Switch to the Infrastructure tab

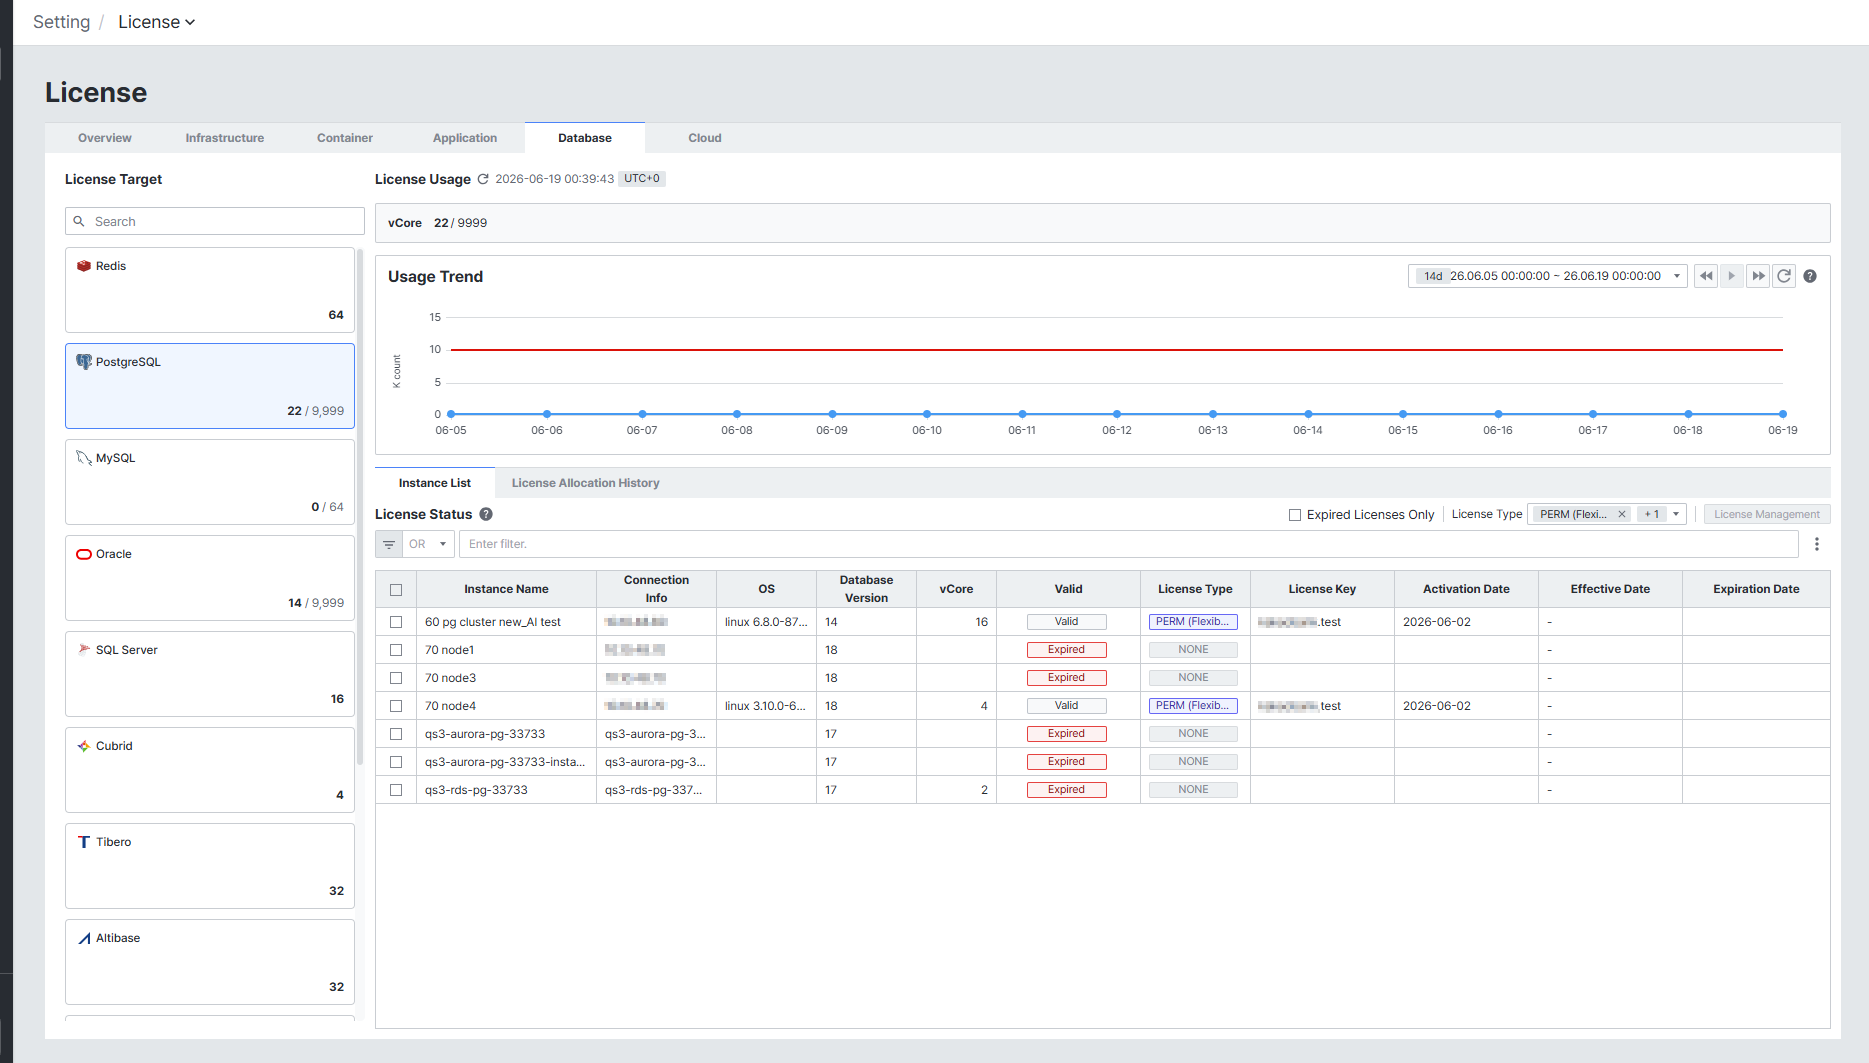(225, 138)
